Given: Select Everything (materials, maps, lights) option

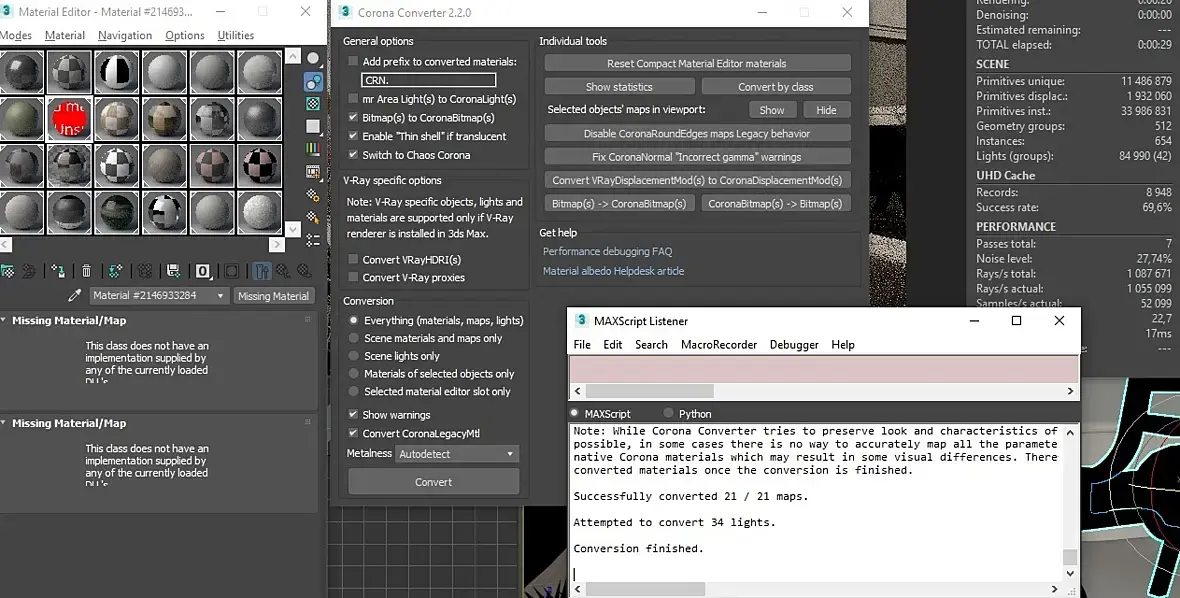Looking at the screenshot, I should pos(354,320).
